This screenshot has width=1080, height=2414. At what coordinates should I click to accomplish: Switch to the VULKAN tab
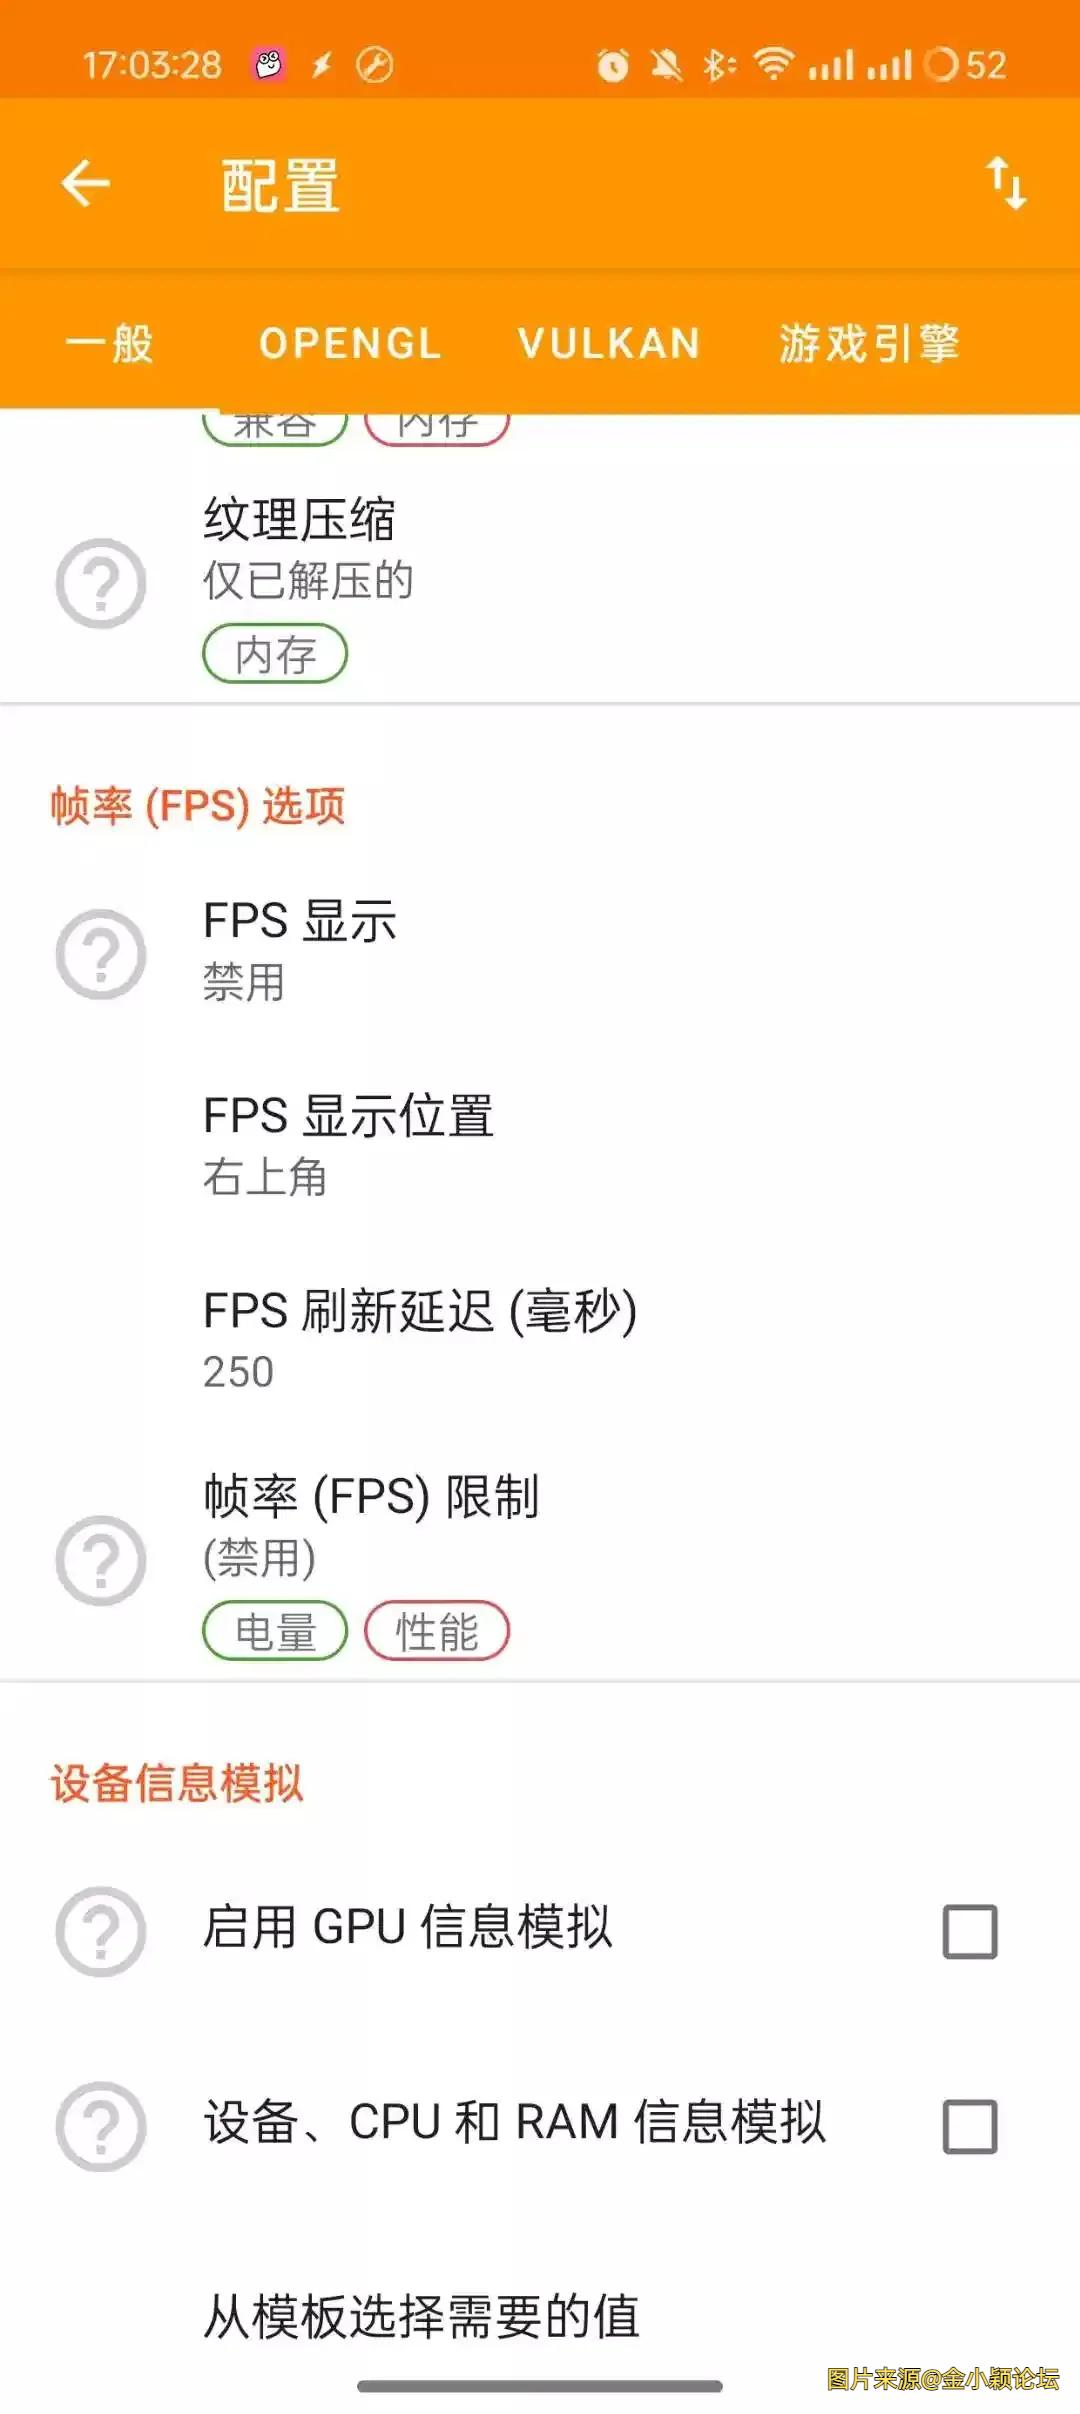tap(608, 344)
